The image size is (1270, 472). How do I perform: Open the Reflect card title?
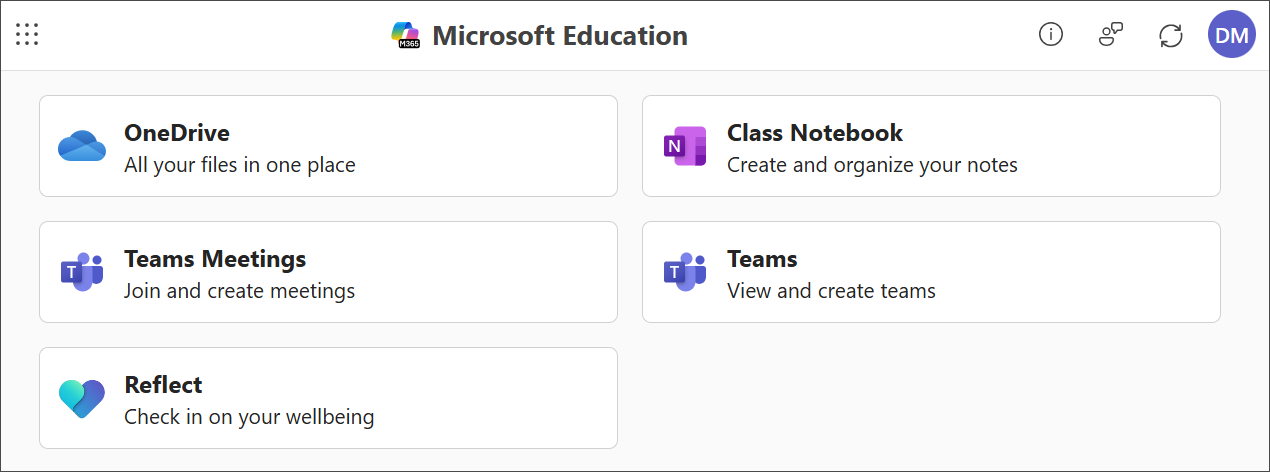(x=163, y=385)
